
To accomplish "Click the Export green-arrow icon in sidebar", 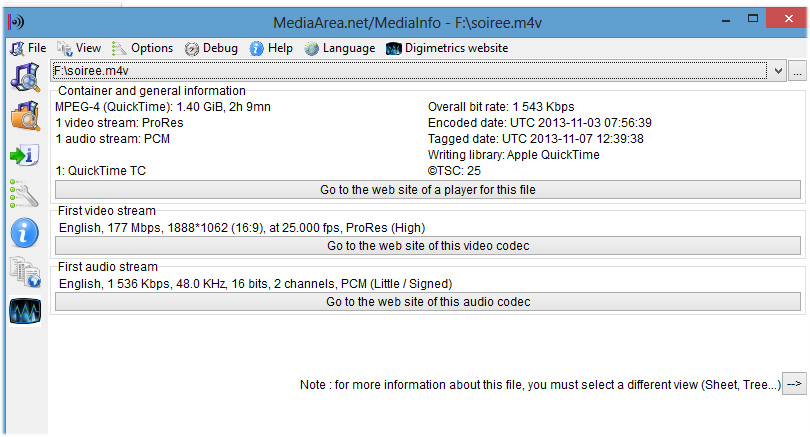I will [24, 155].
